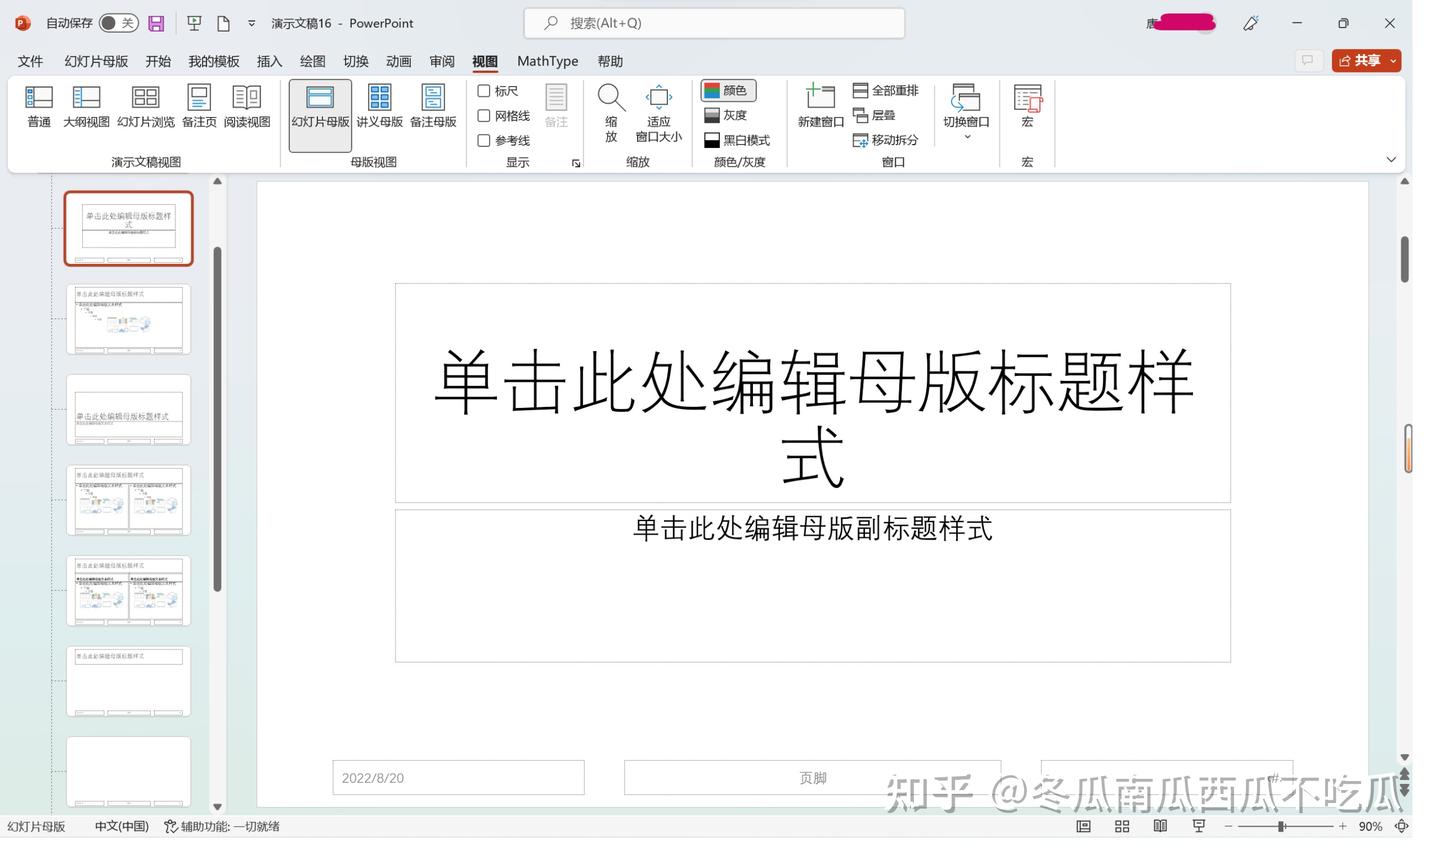Enable the 网格线 gridlines checkbox
Screen dimensions: 1440x852
click(x=483, y=115)
